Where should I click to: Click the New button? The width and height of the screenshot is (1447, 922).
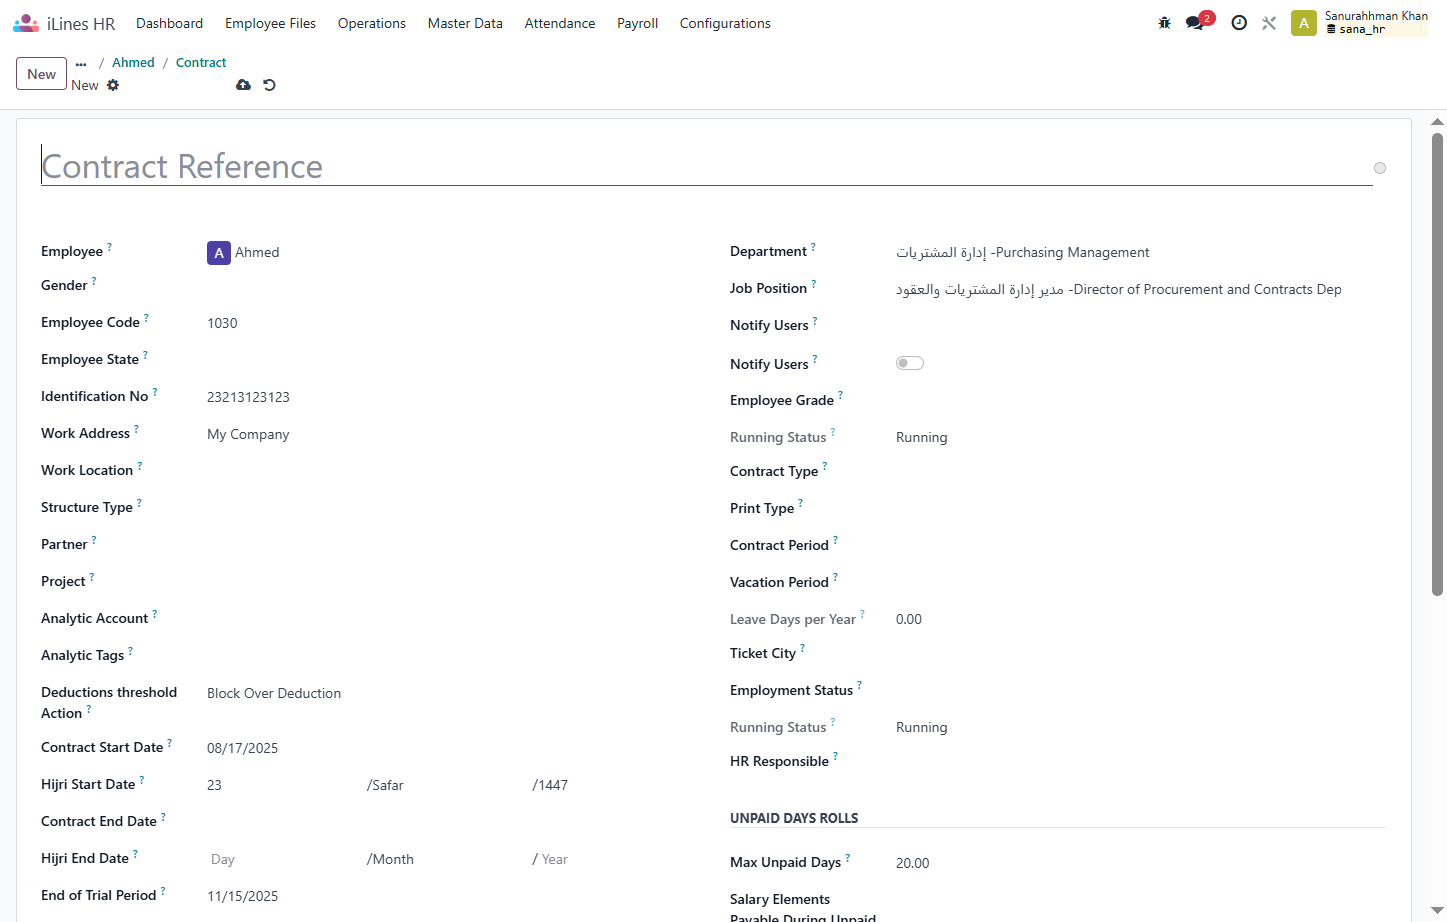click(42, 74)
